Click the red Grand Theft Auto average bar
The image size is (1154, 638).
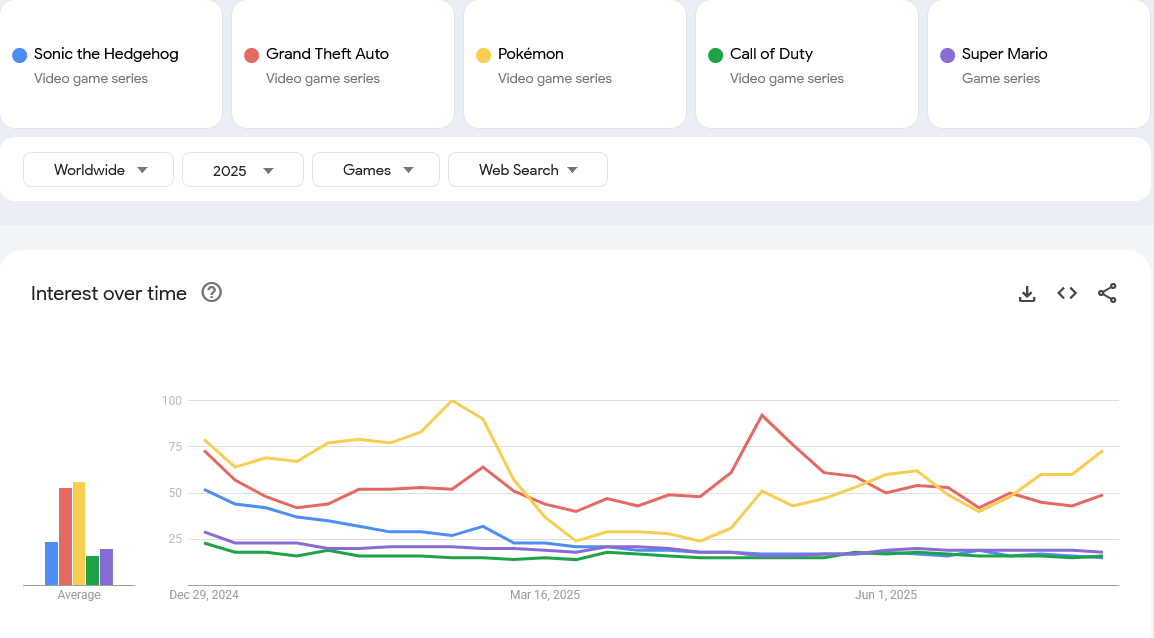pos(66,536)
